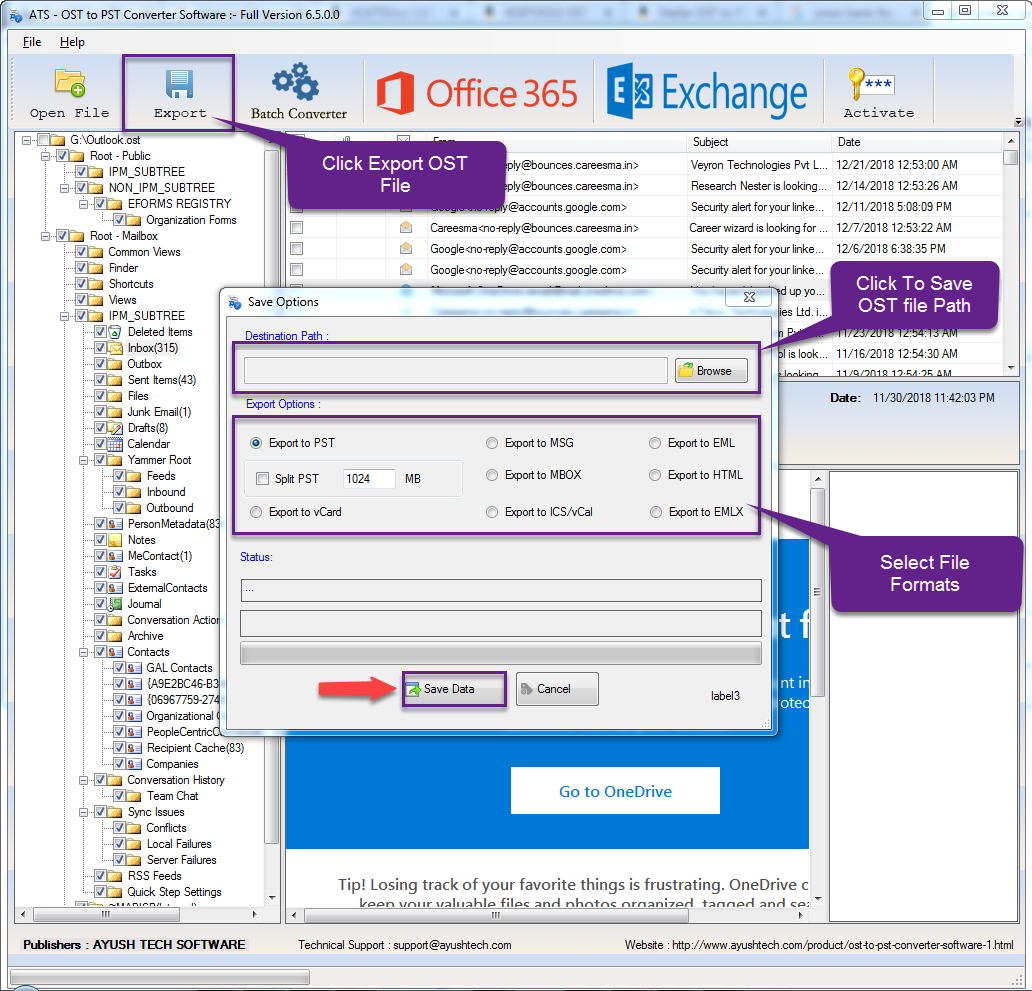1032x991 pixels.
Task: Click the Browse button
Action: 711,371
